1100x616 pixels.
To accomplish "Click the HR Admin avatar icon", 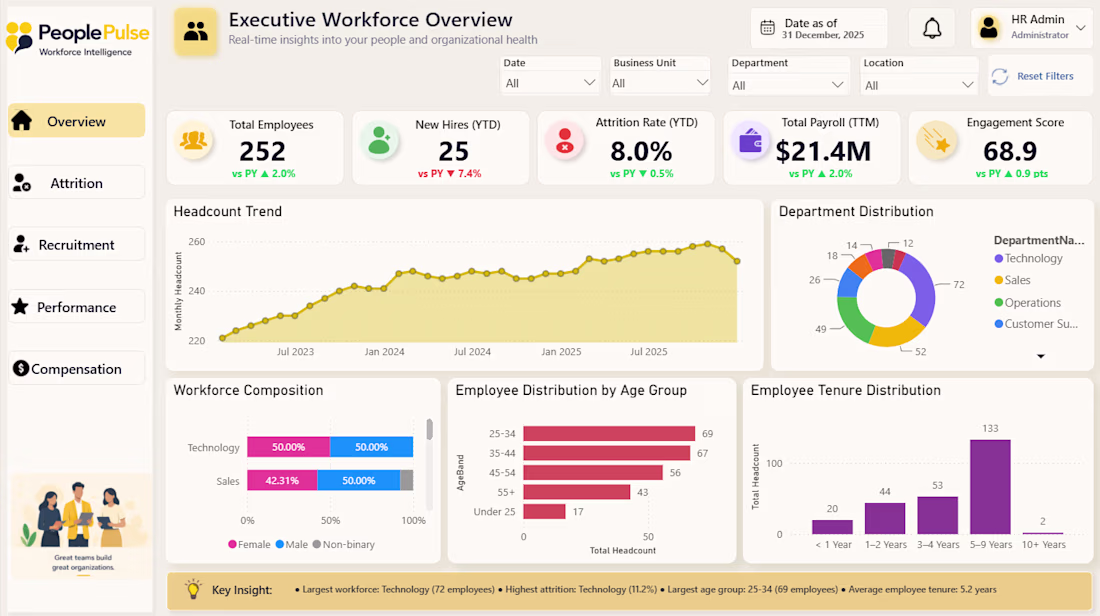I will tap(989, 27).
